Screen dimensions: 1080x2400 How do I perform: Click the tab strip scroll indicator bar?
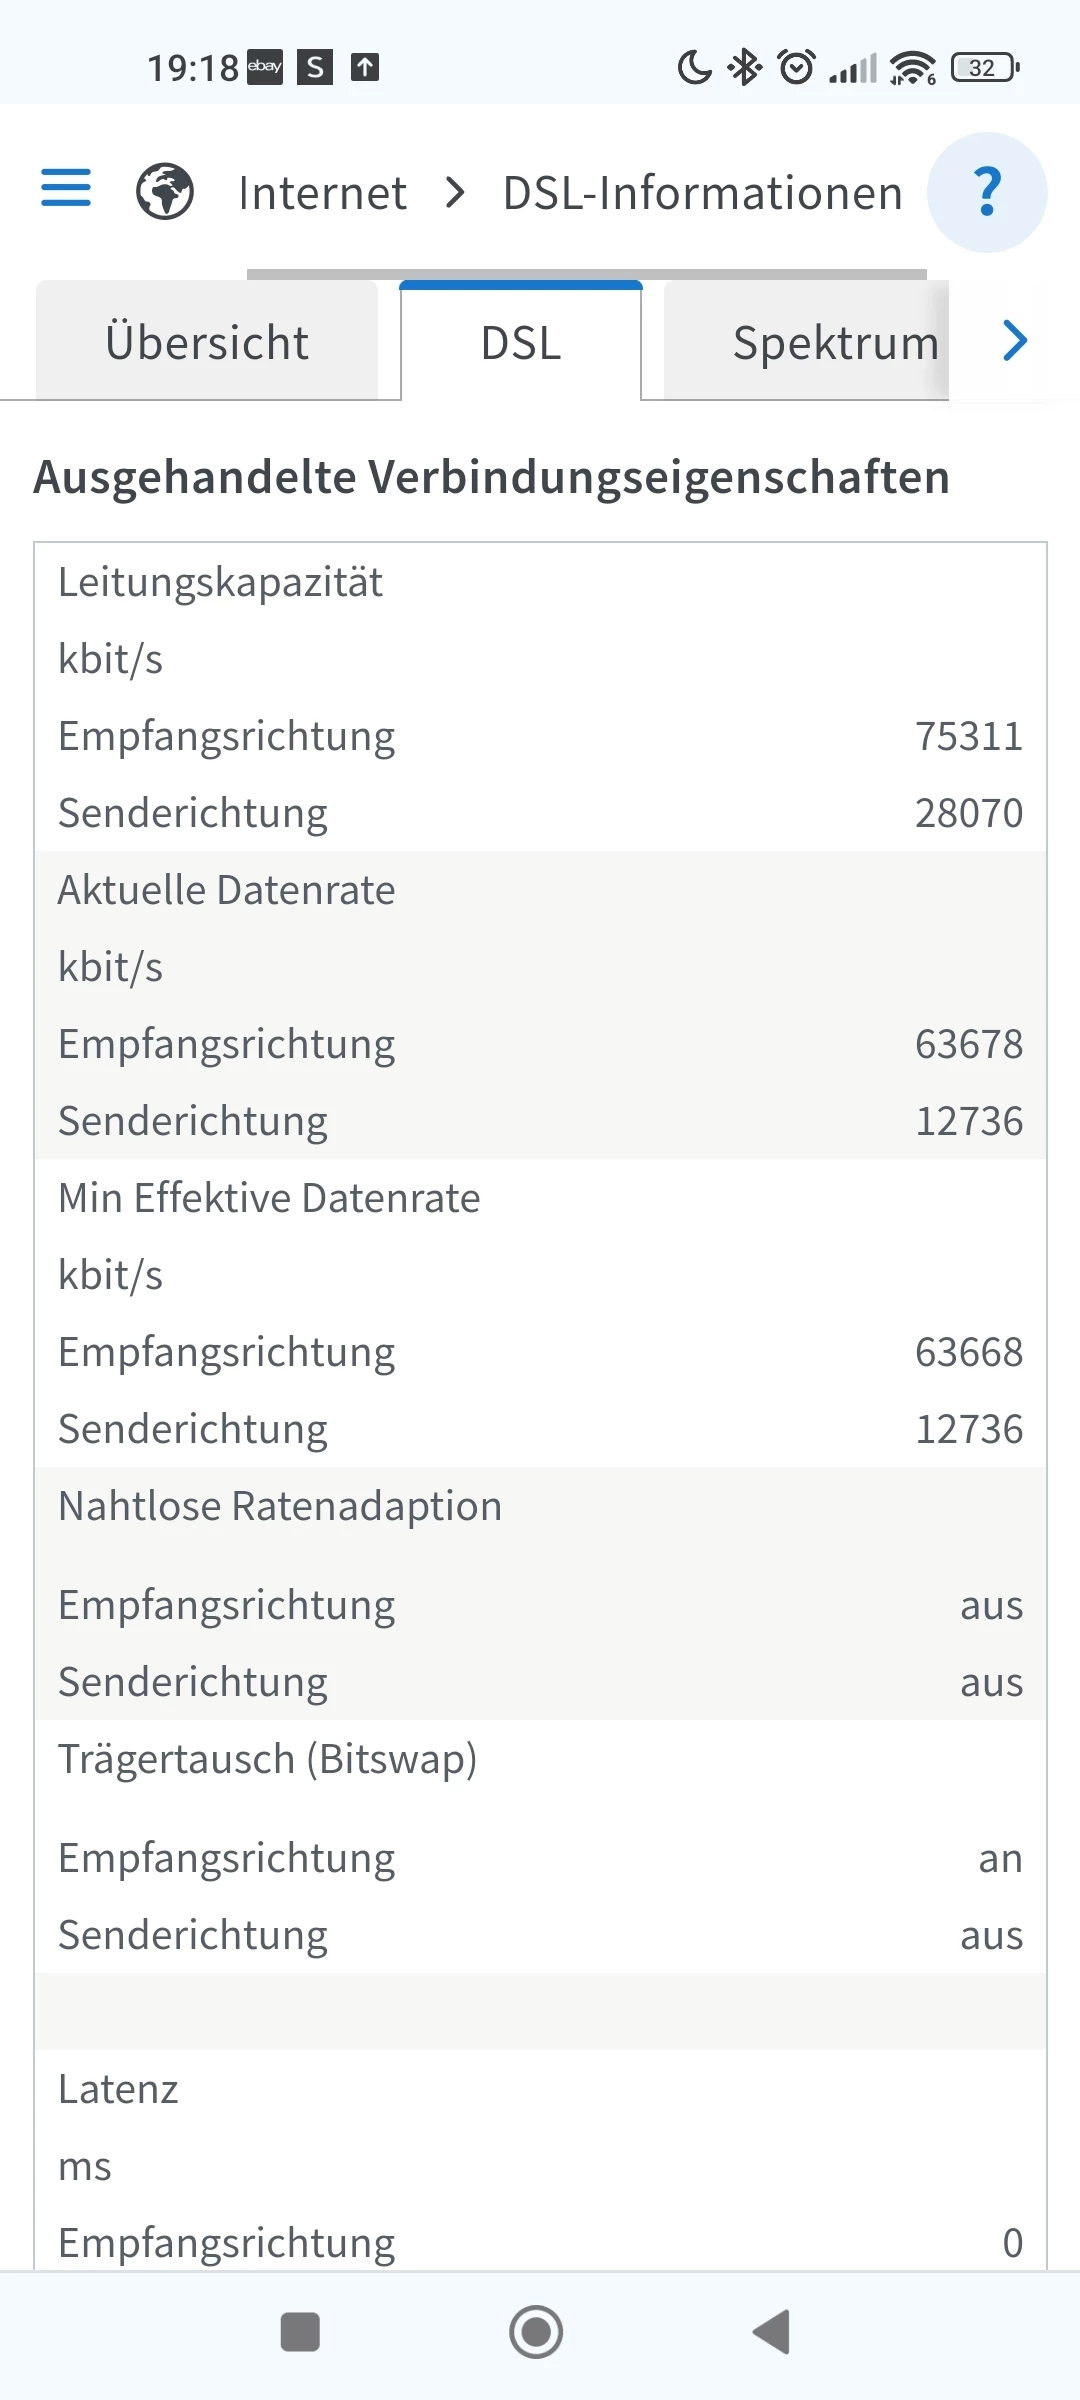[586, 274]
